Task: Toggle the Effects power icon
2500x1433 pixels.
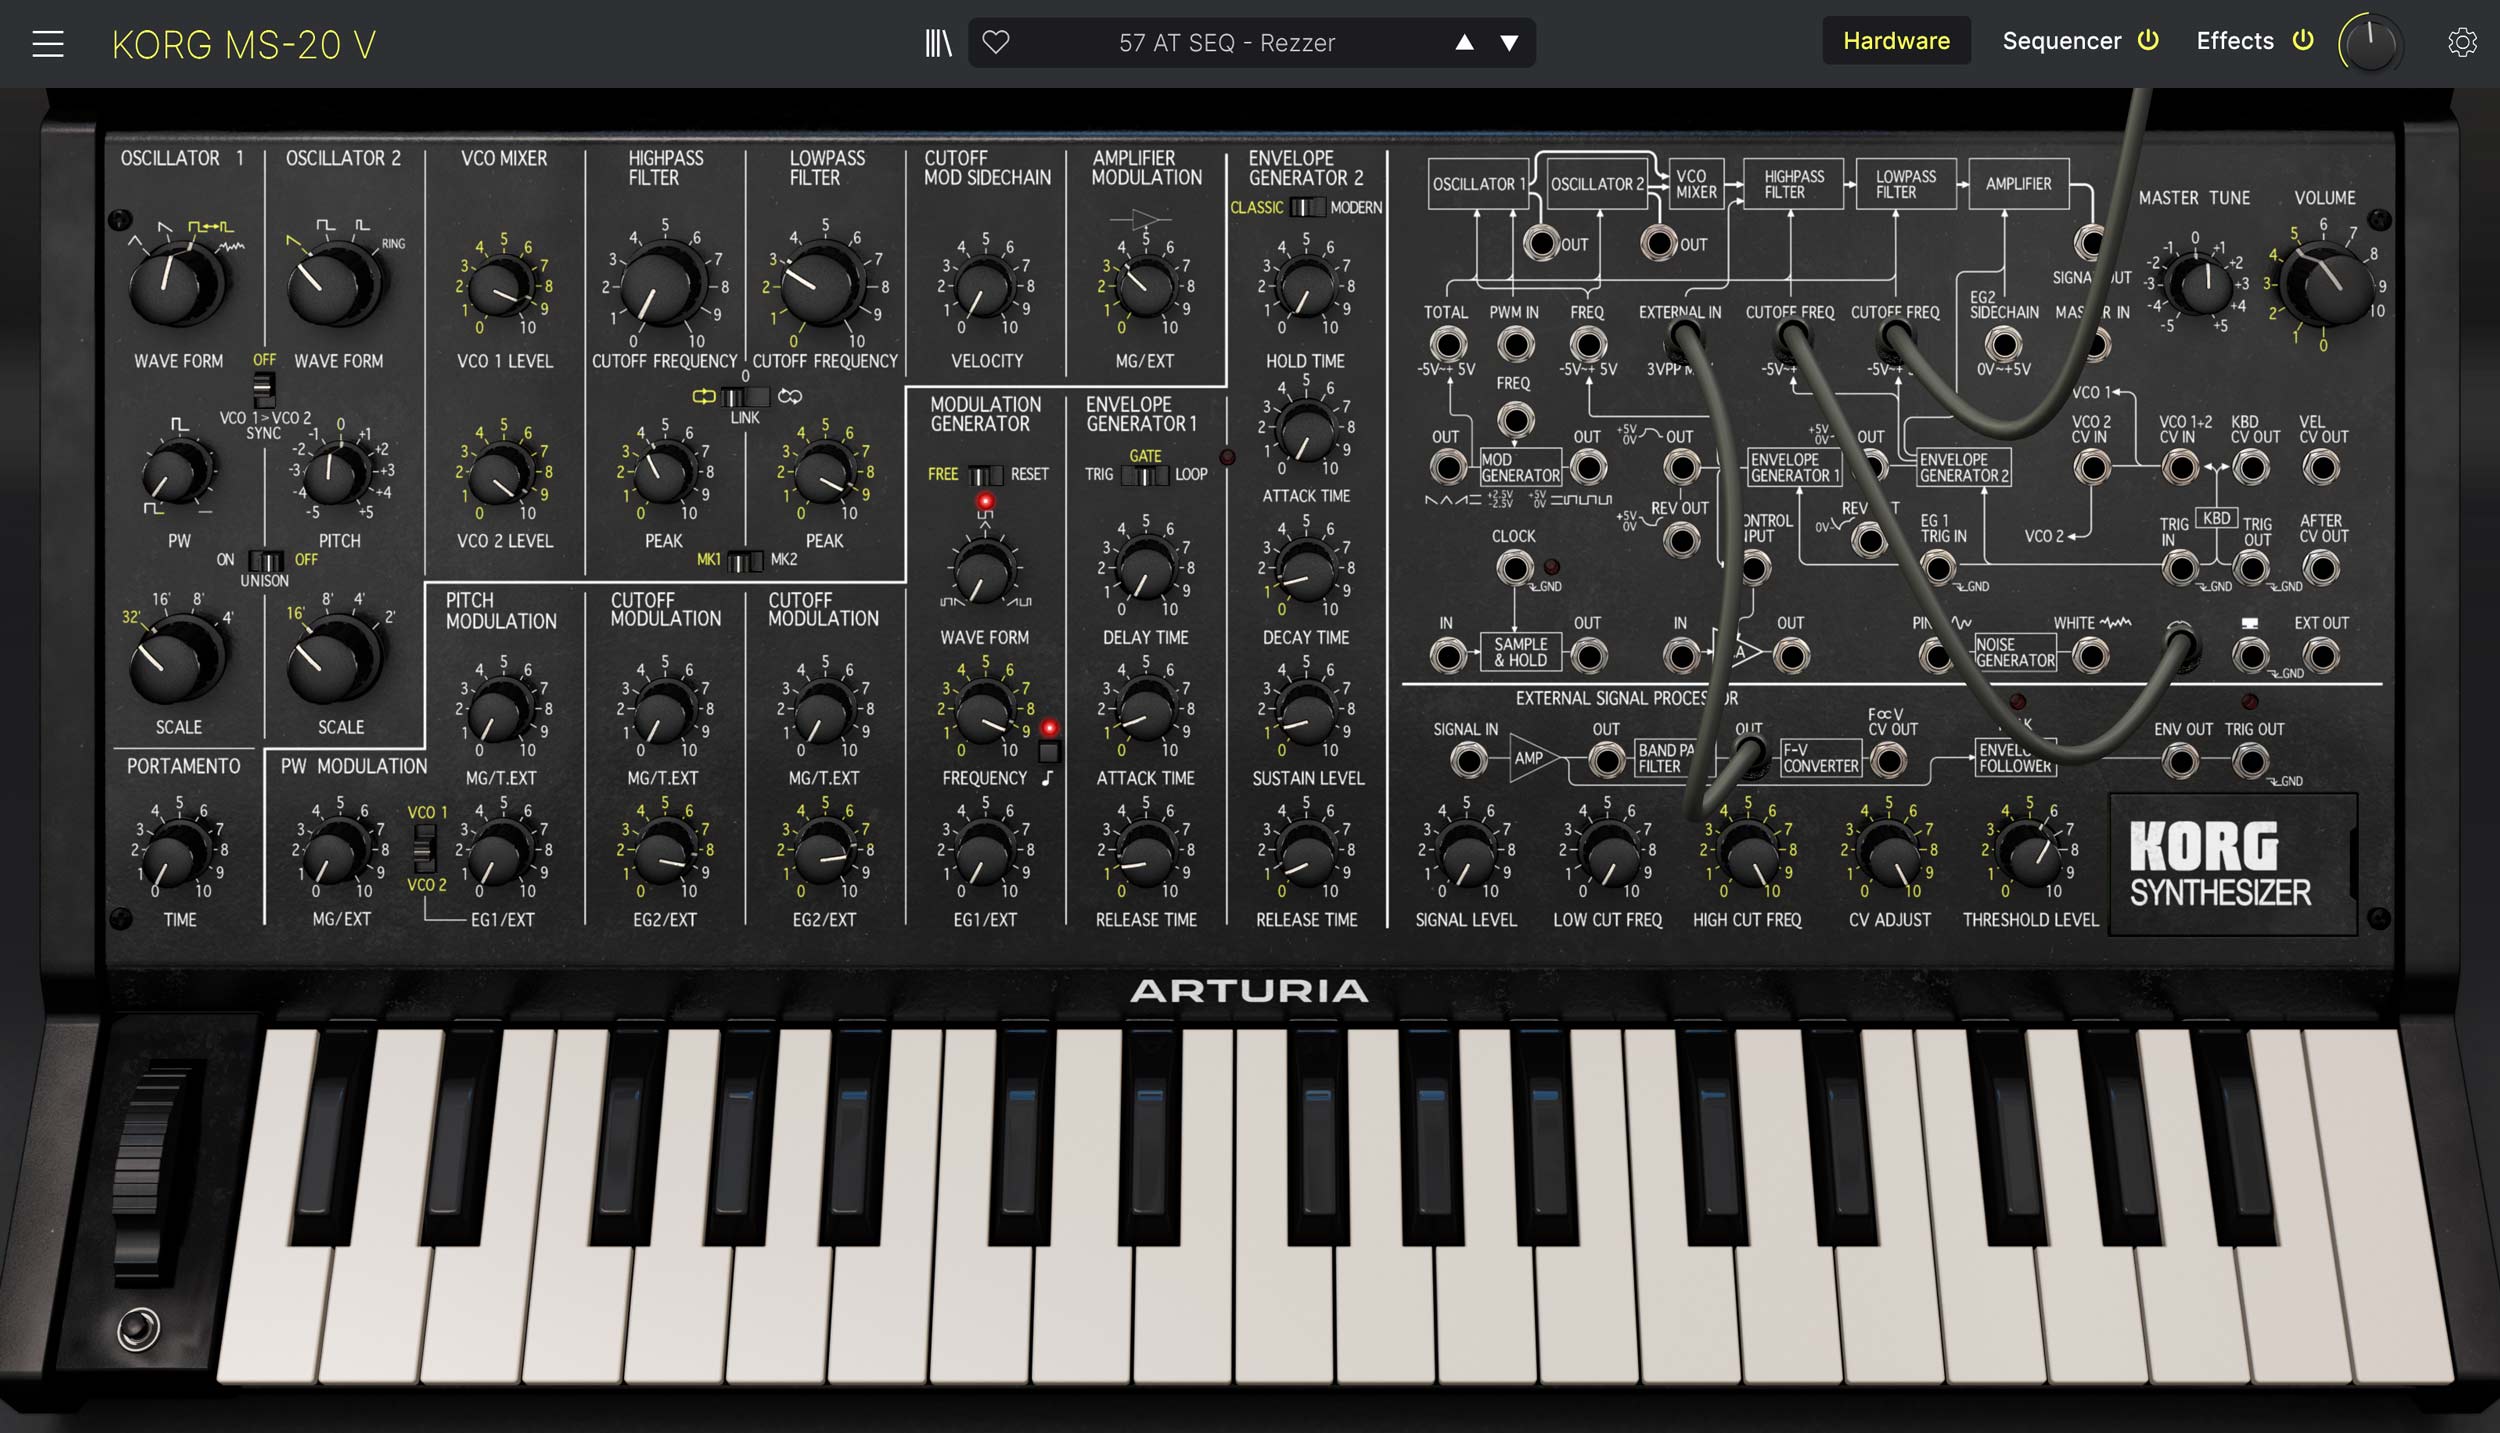Action: 2304,41
